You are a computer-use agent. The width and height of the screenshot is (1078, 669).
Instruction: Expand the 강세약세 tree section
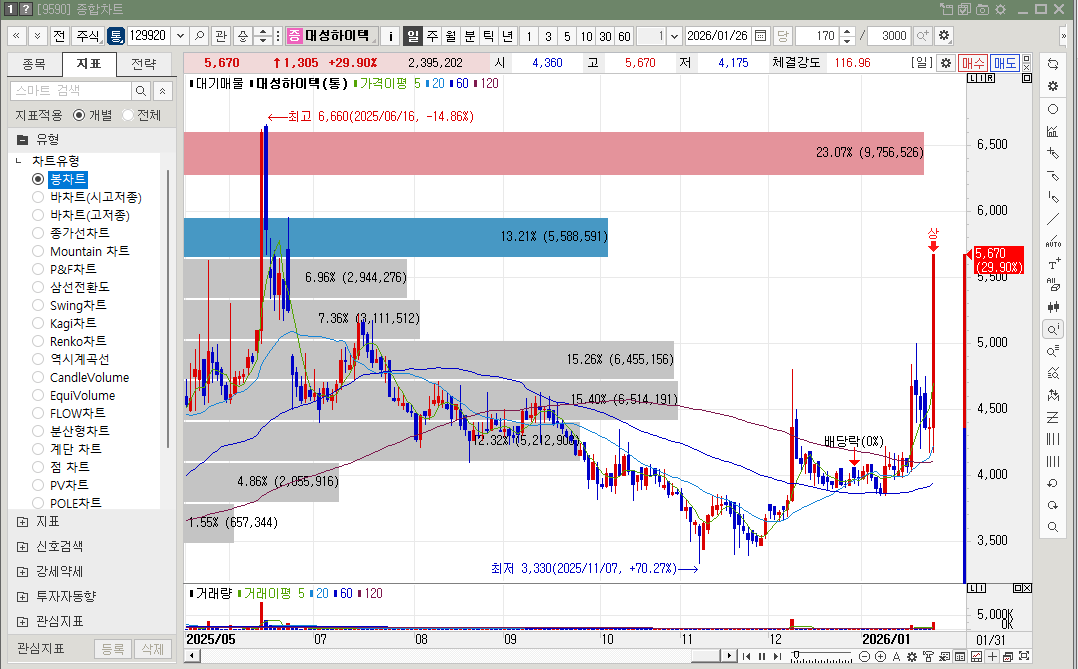click(23, 571)
